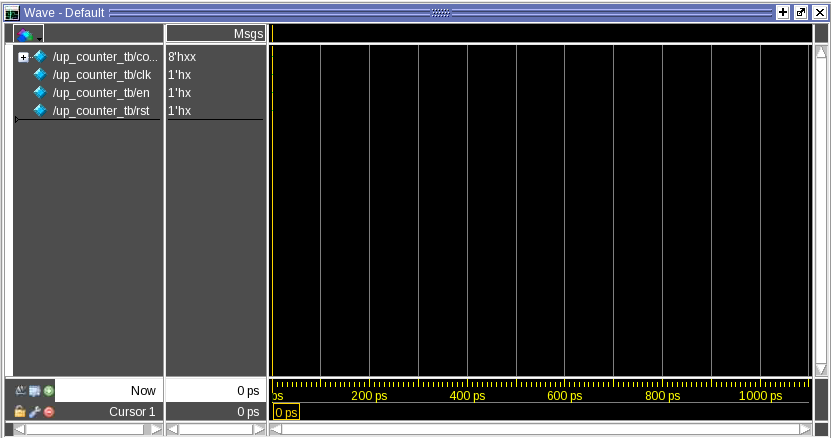This screenshot has height=438, width=831.
Task: Click the Now time value 0 ps
Action: [x=248, y=391]
